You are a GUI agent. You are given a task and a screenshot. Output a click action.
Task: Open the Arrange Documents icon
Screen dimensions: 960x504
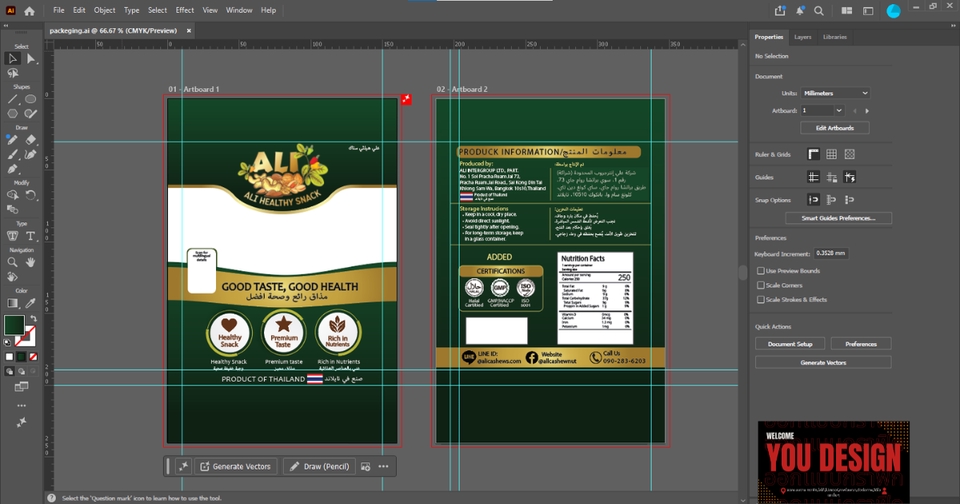(847, 10)
